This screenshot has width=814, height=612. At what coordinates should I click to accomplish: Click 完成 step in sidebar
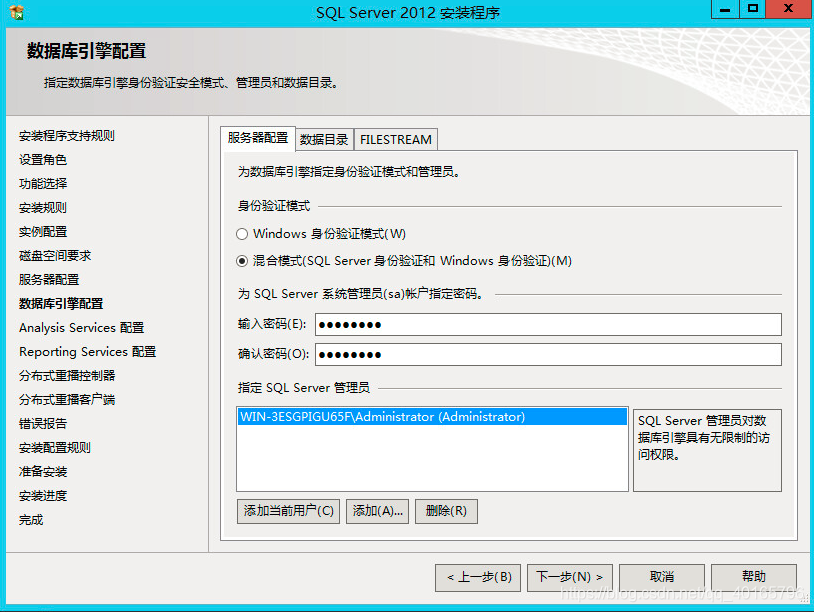coord(31,520)
